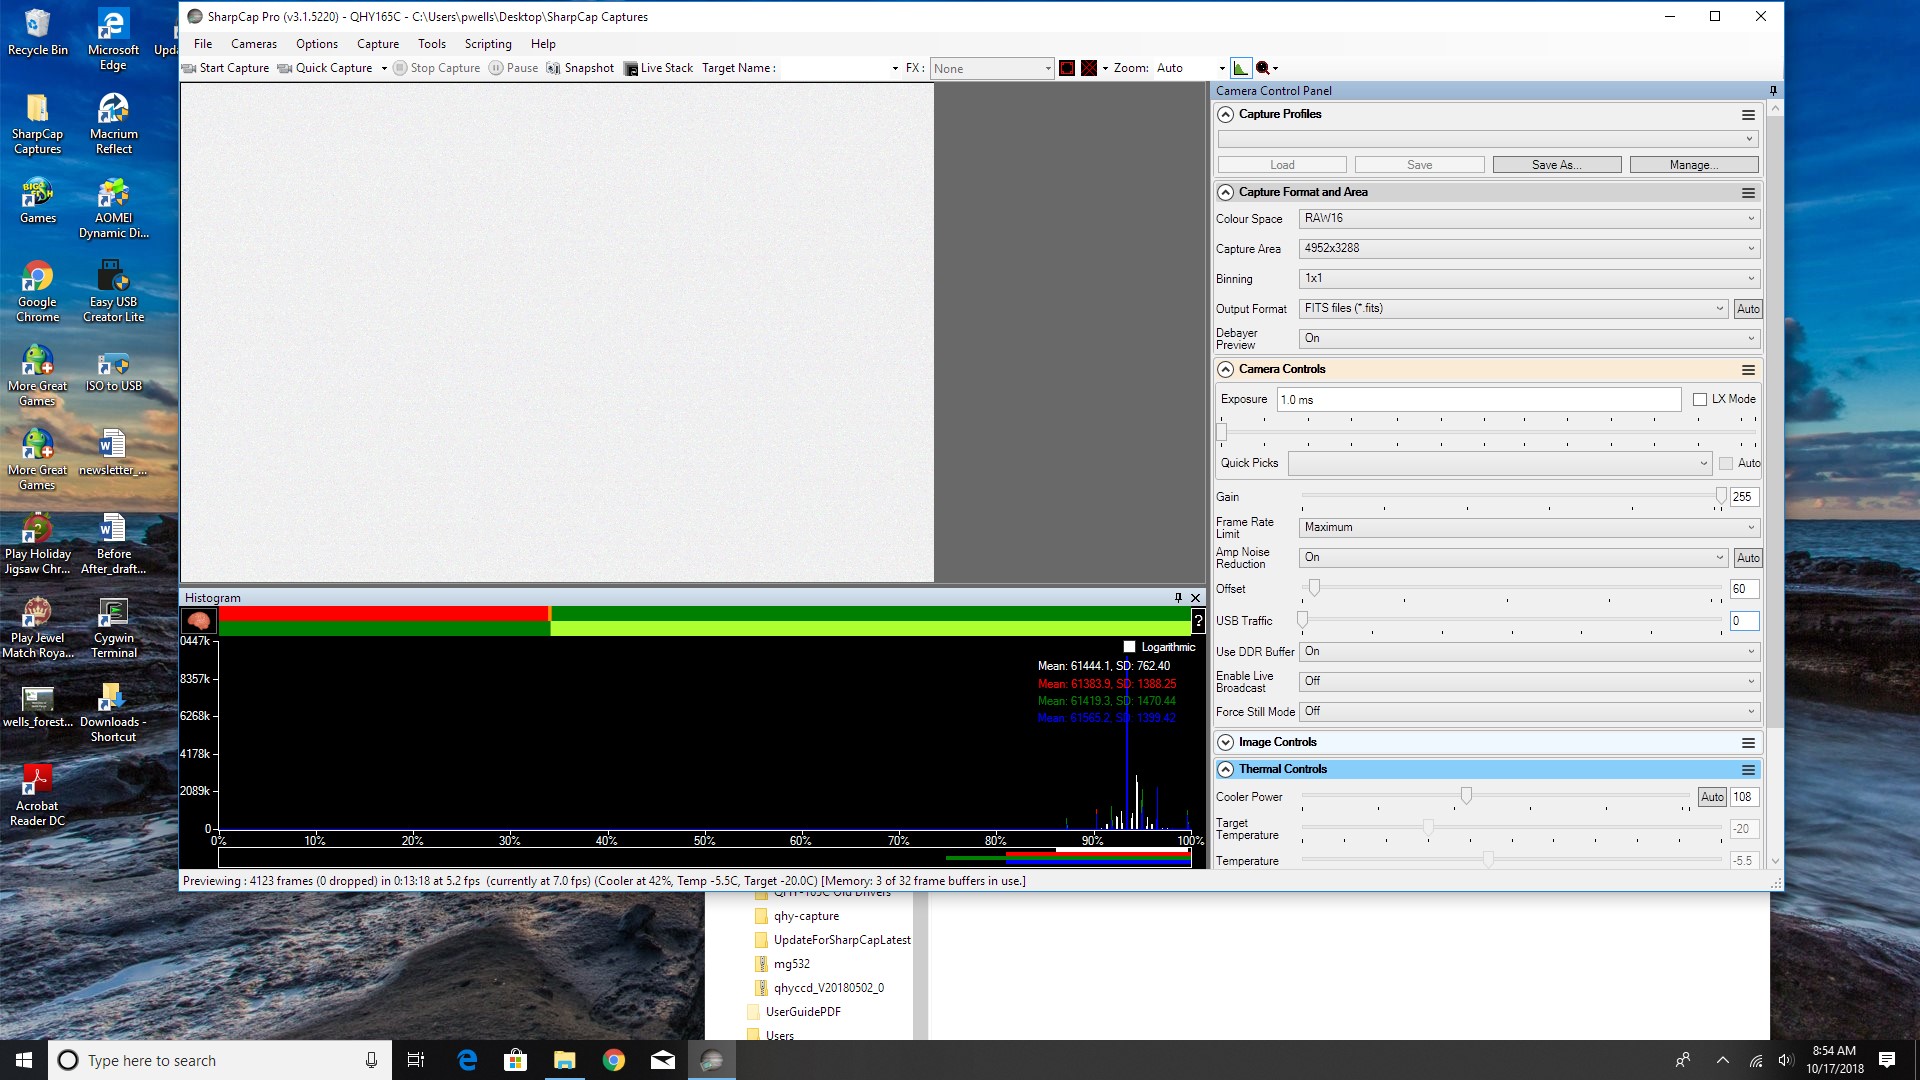Open Thermal Controls hamburger menu
The height and width of the screenshot is (1080, 1920).
click(1748, 770)
